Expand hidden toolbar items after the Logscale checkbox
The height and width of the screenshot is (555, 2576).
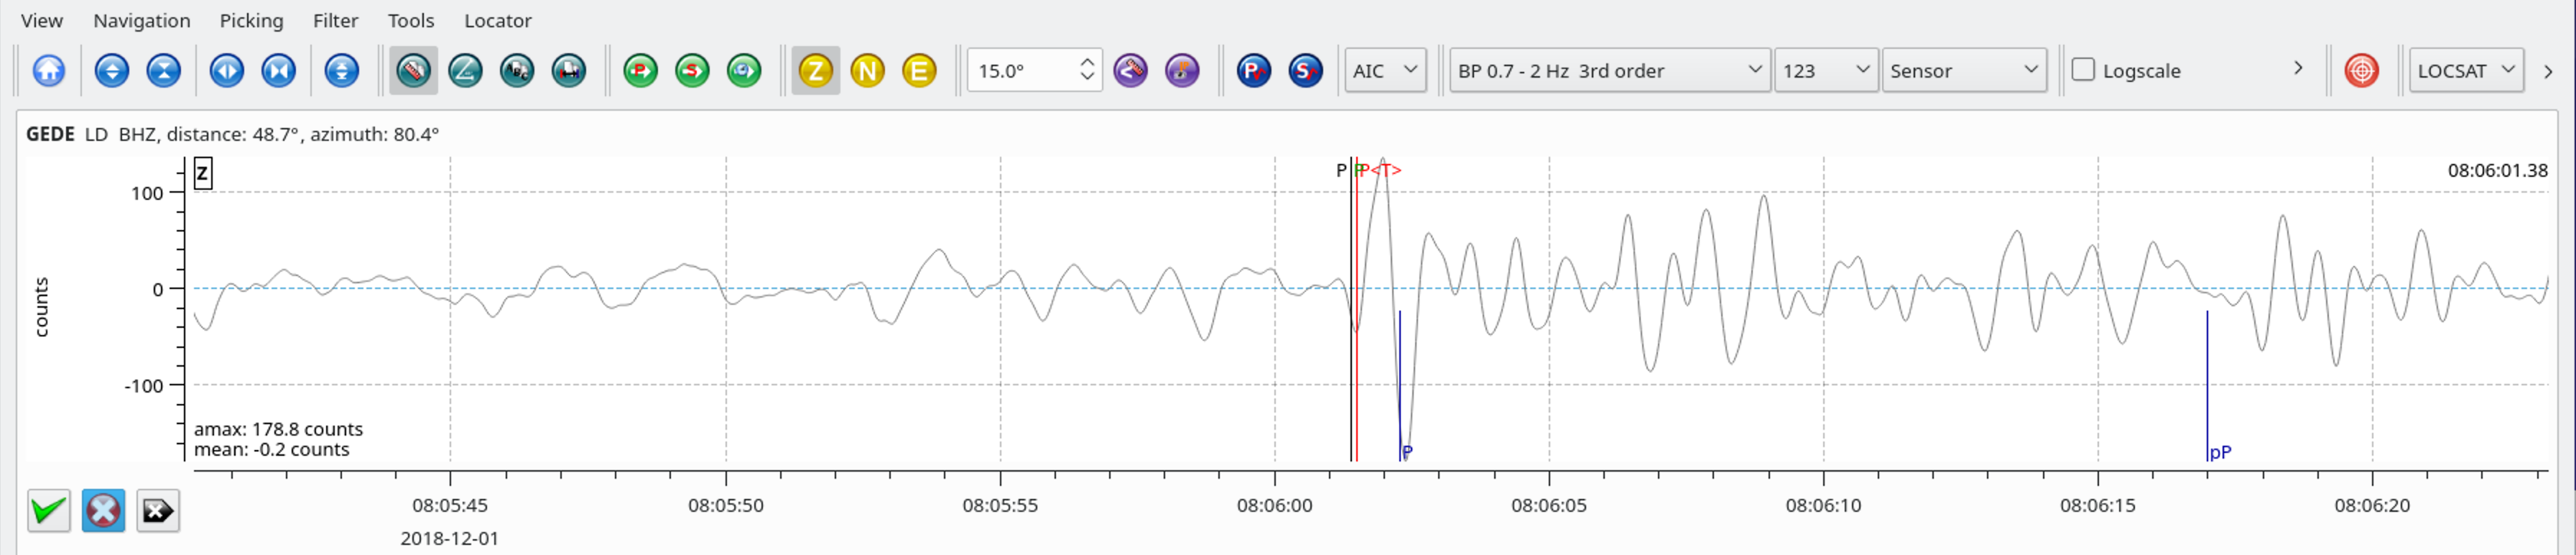point(2298,68)
